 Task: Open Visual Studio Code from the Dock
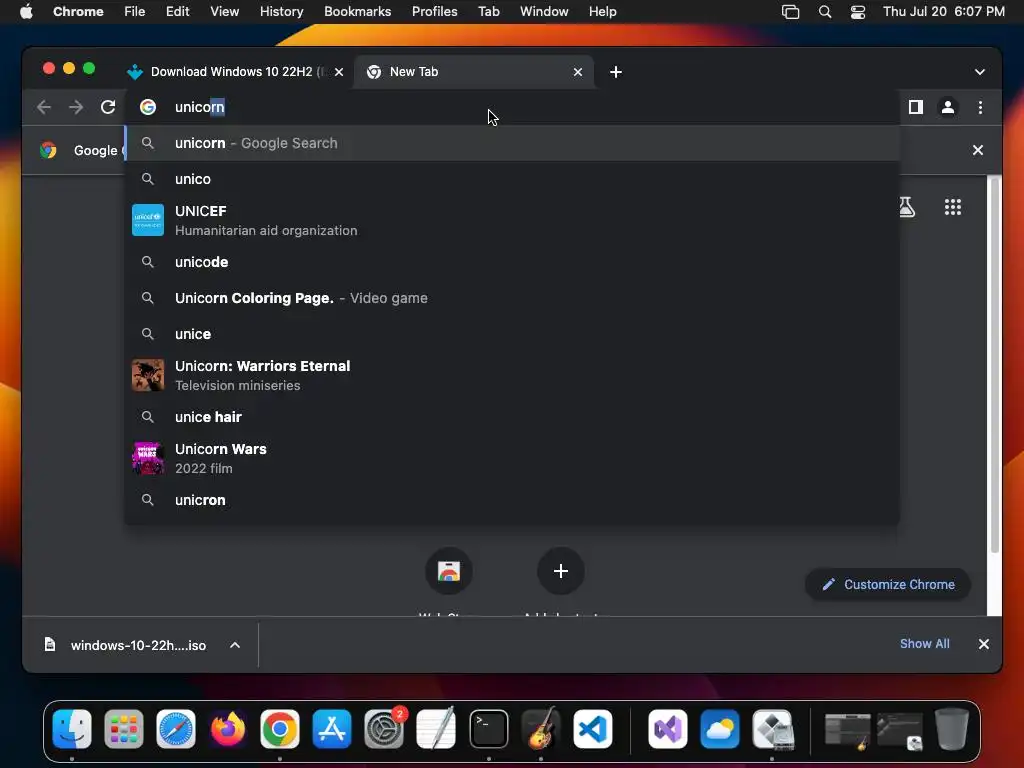593,728
